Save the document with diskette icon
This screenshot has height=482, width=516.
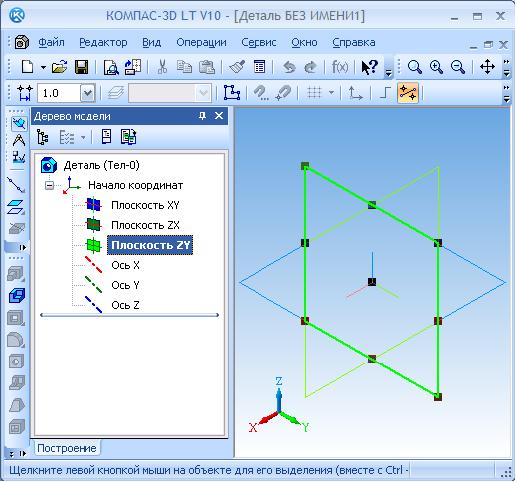point(82,67)
